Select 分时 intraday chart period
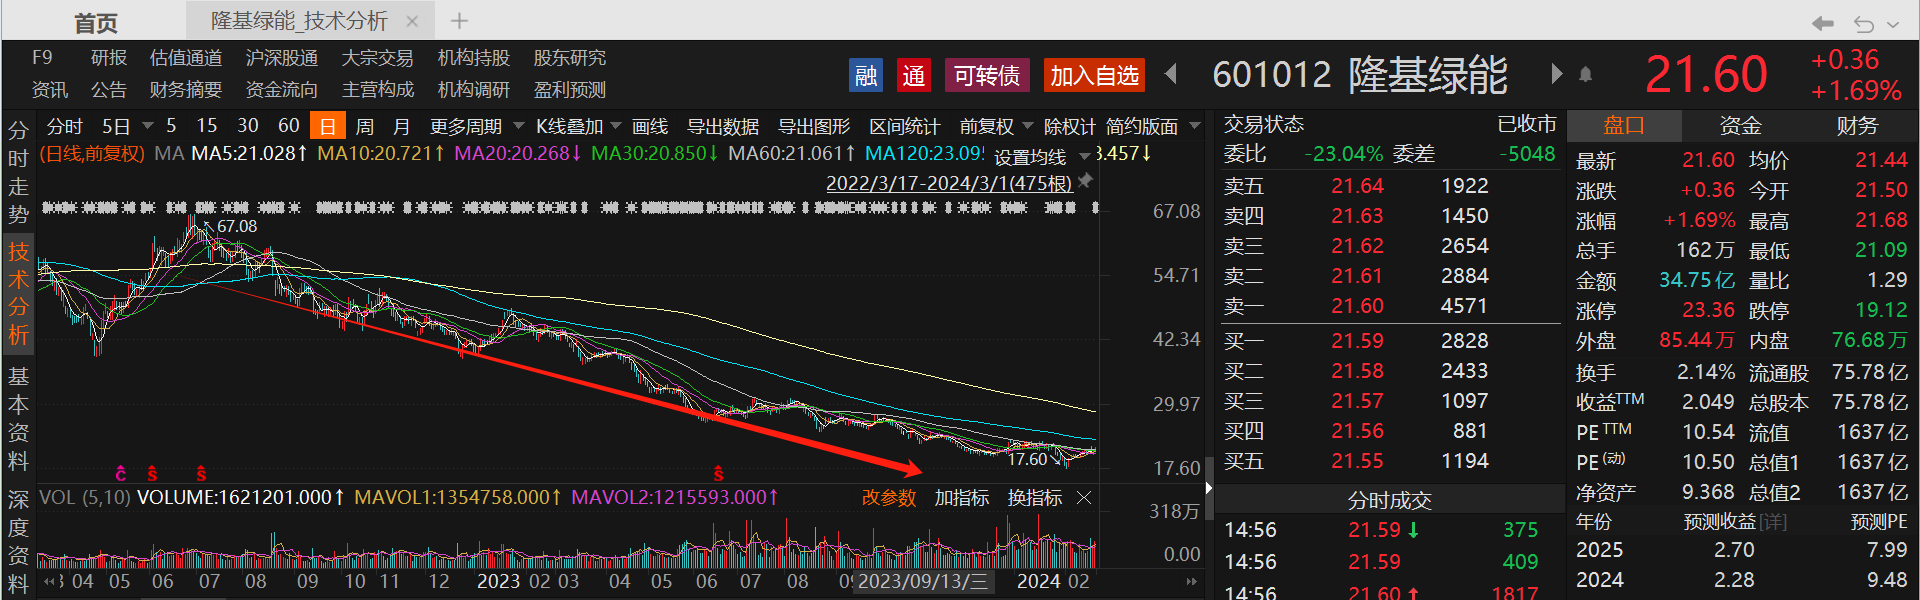 tap(64, 126)
